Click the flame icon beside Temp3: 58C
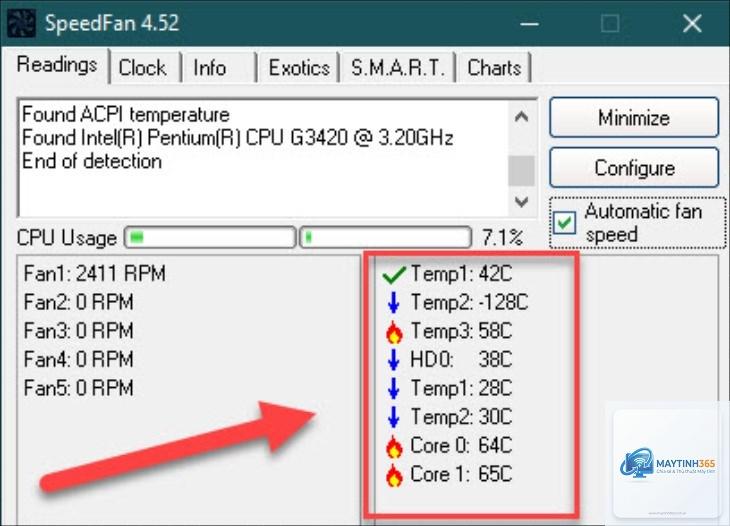 click(394, 332)
